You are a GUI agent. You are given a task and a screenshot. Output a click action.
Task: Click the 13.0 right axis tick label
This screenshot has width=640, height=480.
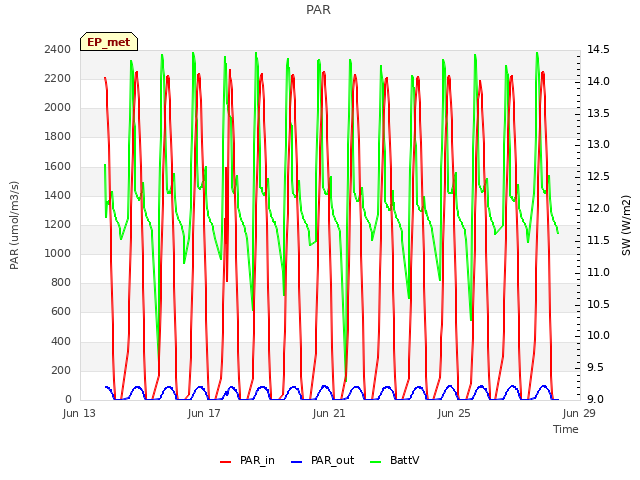pos(598,144)
